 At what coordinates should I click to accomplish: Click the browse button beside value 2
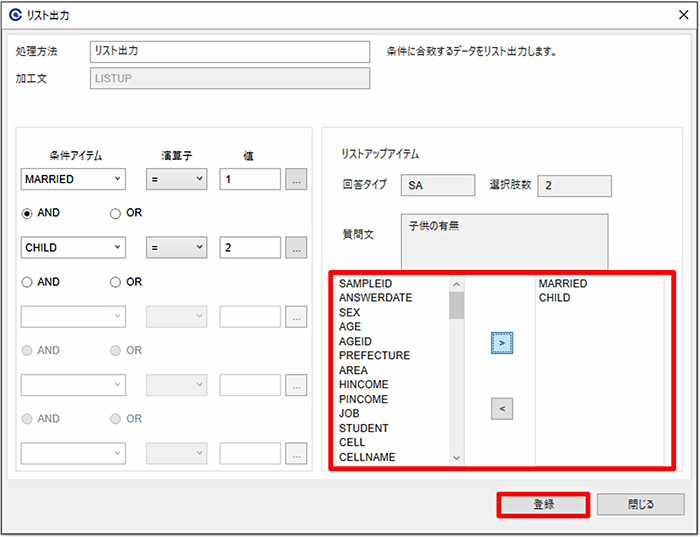[x=296, y=247]
